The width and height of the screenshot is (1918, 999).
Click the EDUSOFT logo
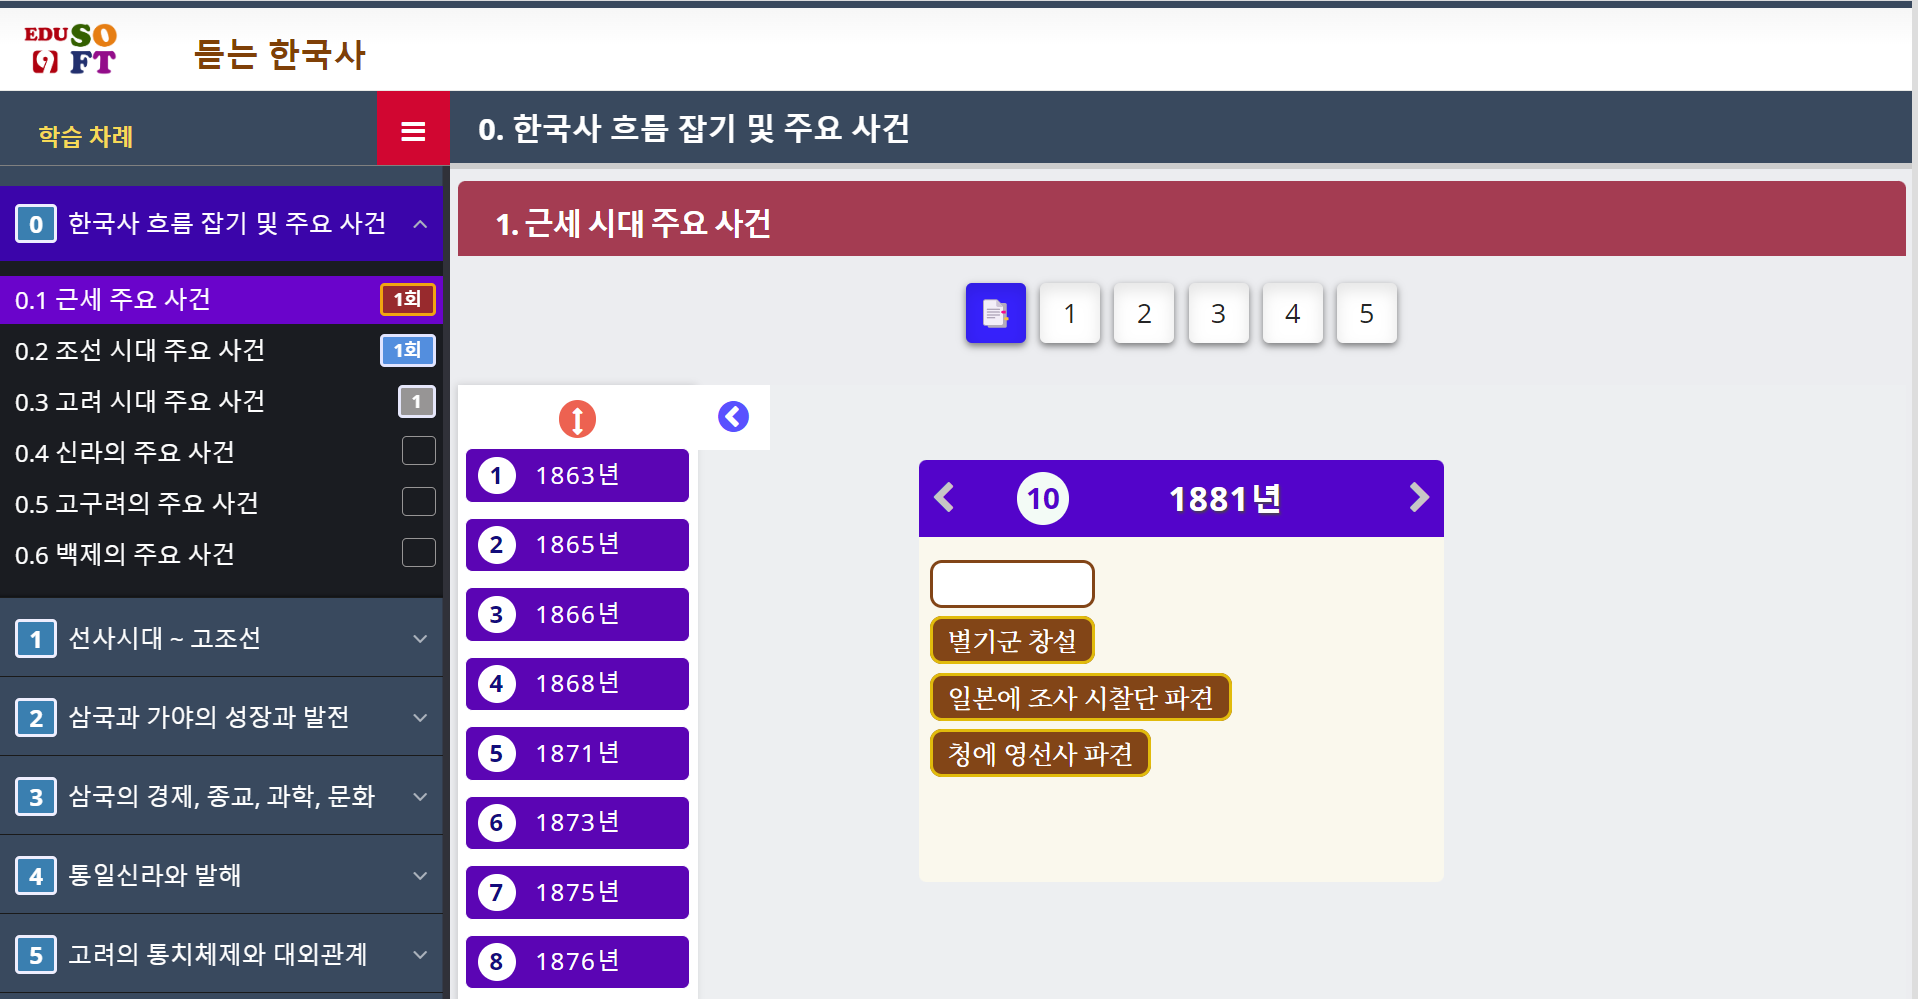(x=71, y=49)
